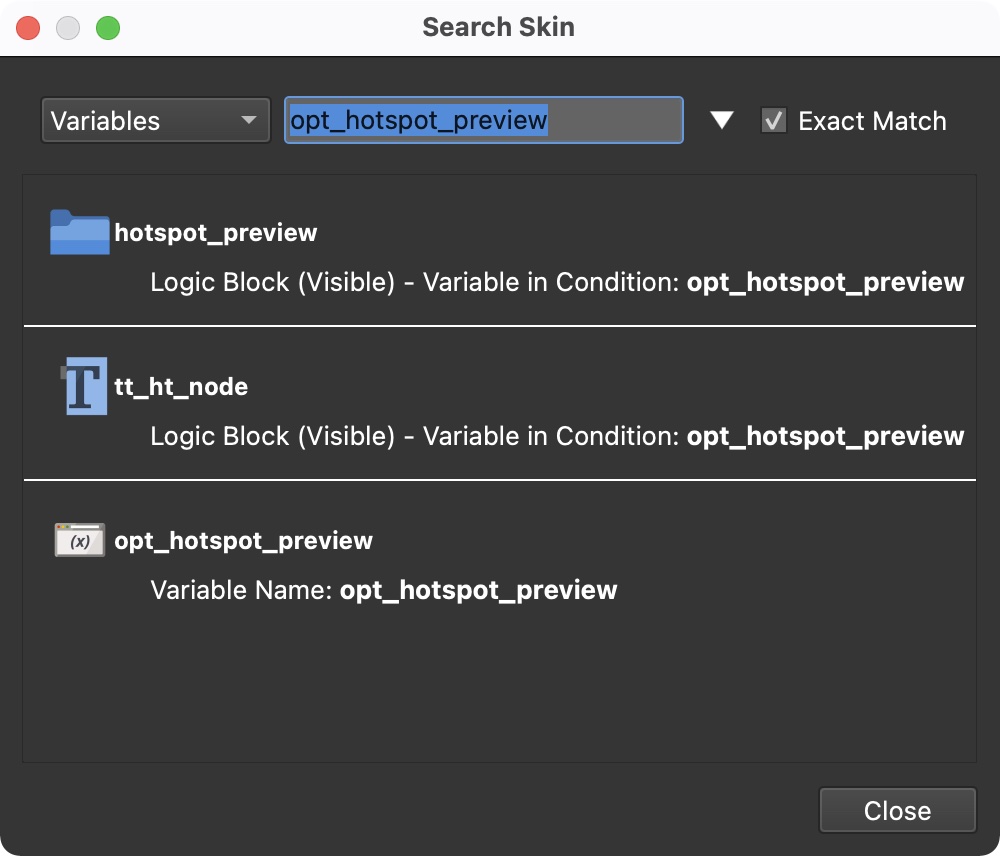
Task: Select the tt_ht_node result title
Action: pos(181,387)
